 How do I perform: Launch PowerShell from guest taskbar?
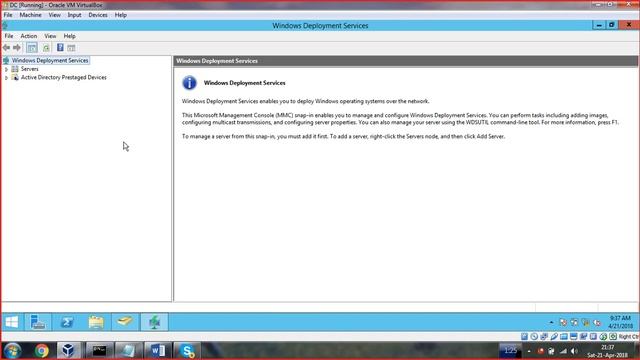(67, 322)
